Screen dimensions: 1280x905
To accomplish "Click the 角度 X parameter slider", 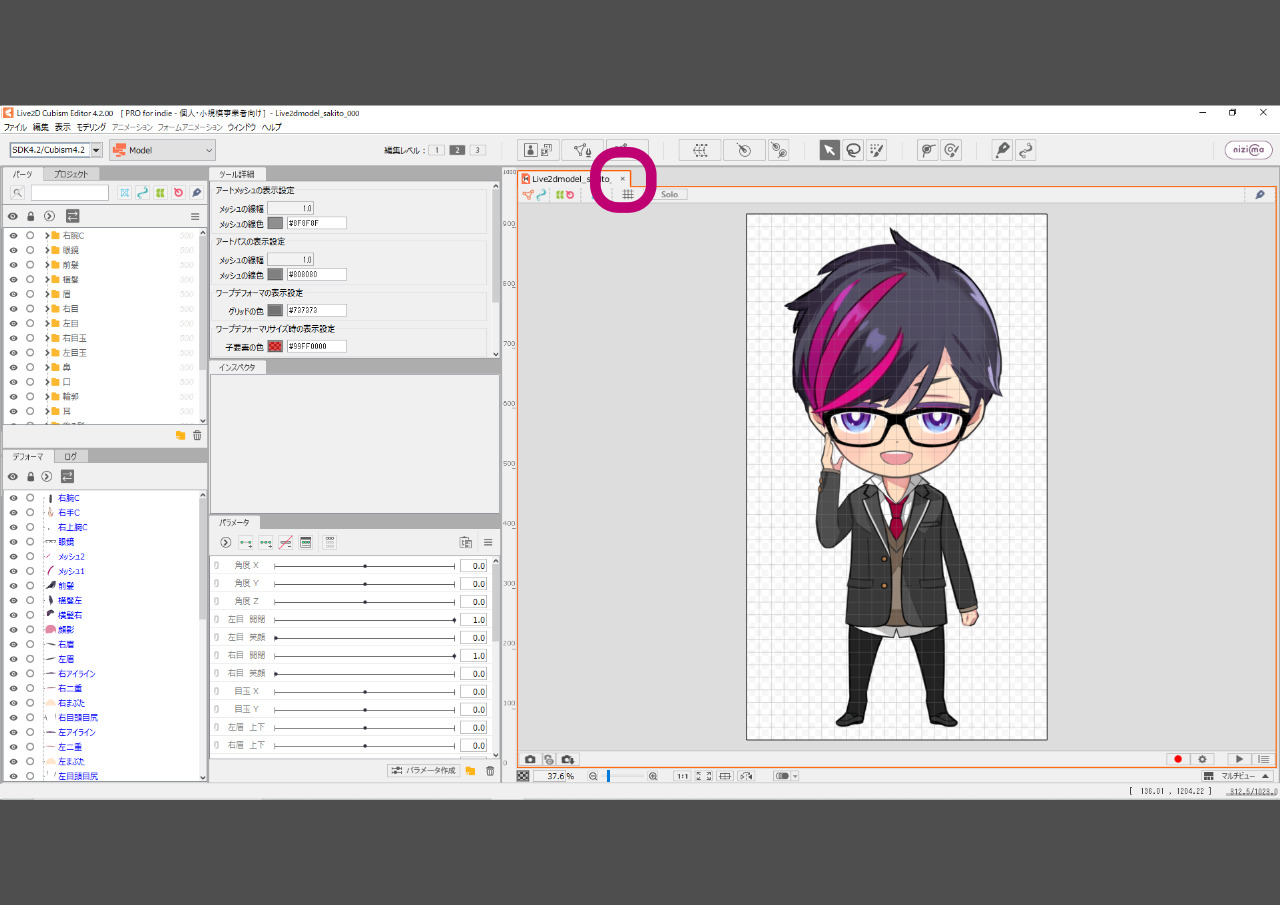I will [365, 566].
